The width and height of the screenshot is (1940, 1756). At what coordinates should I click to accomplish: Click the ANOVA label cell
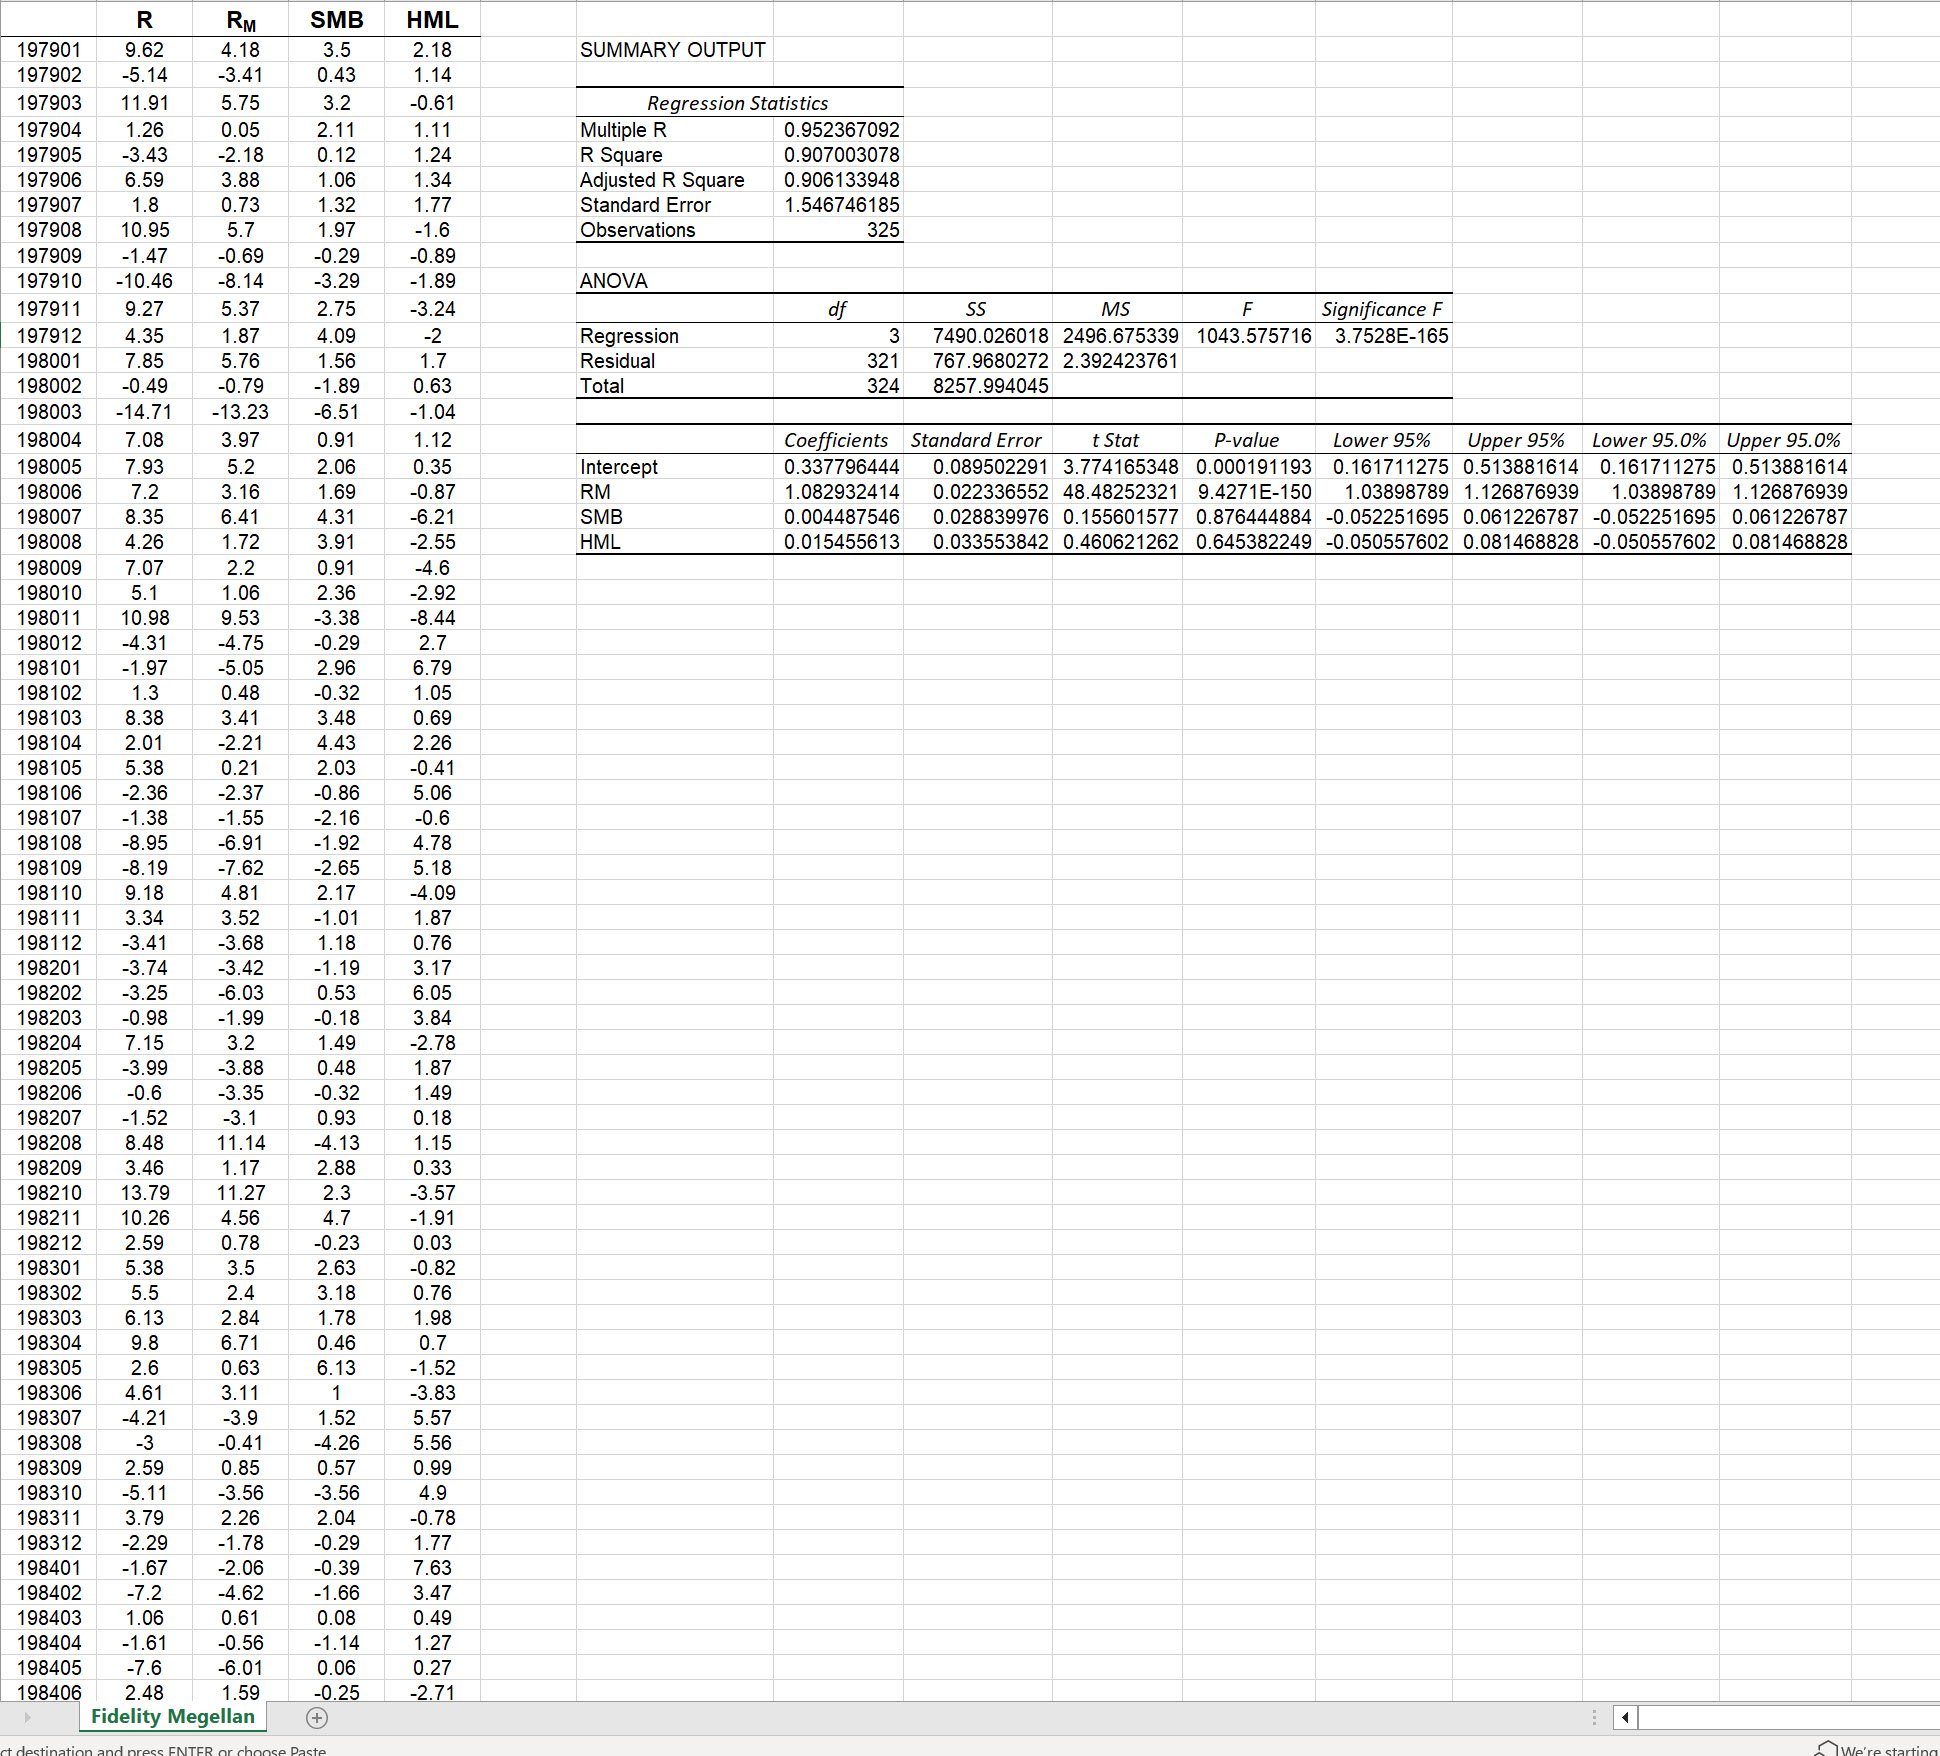(x=612, y=281)
